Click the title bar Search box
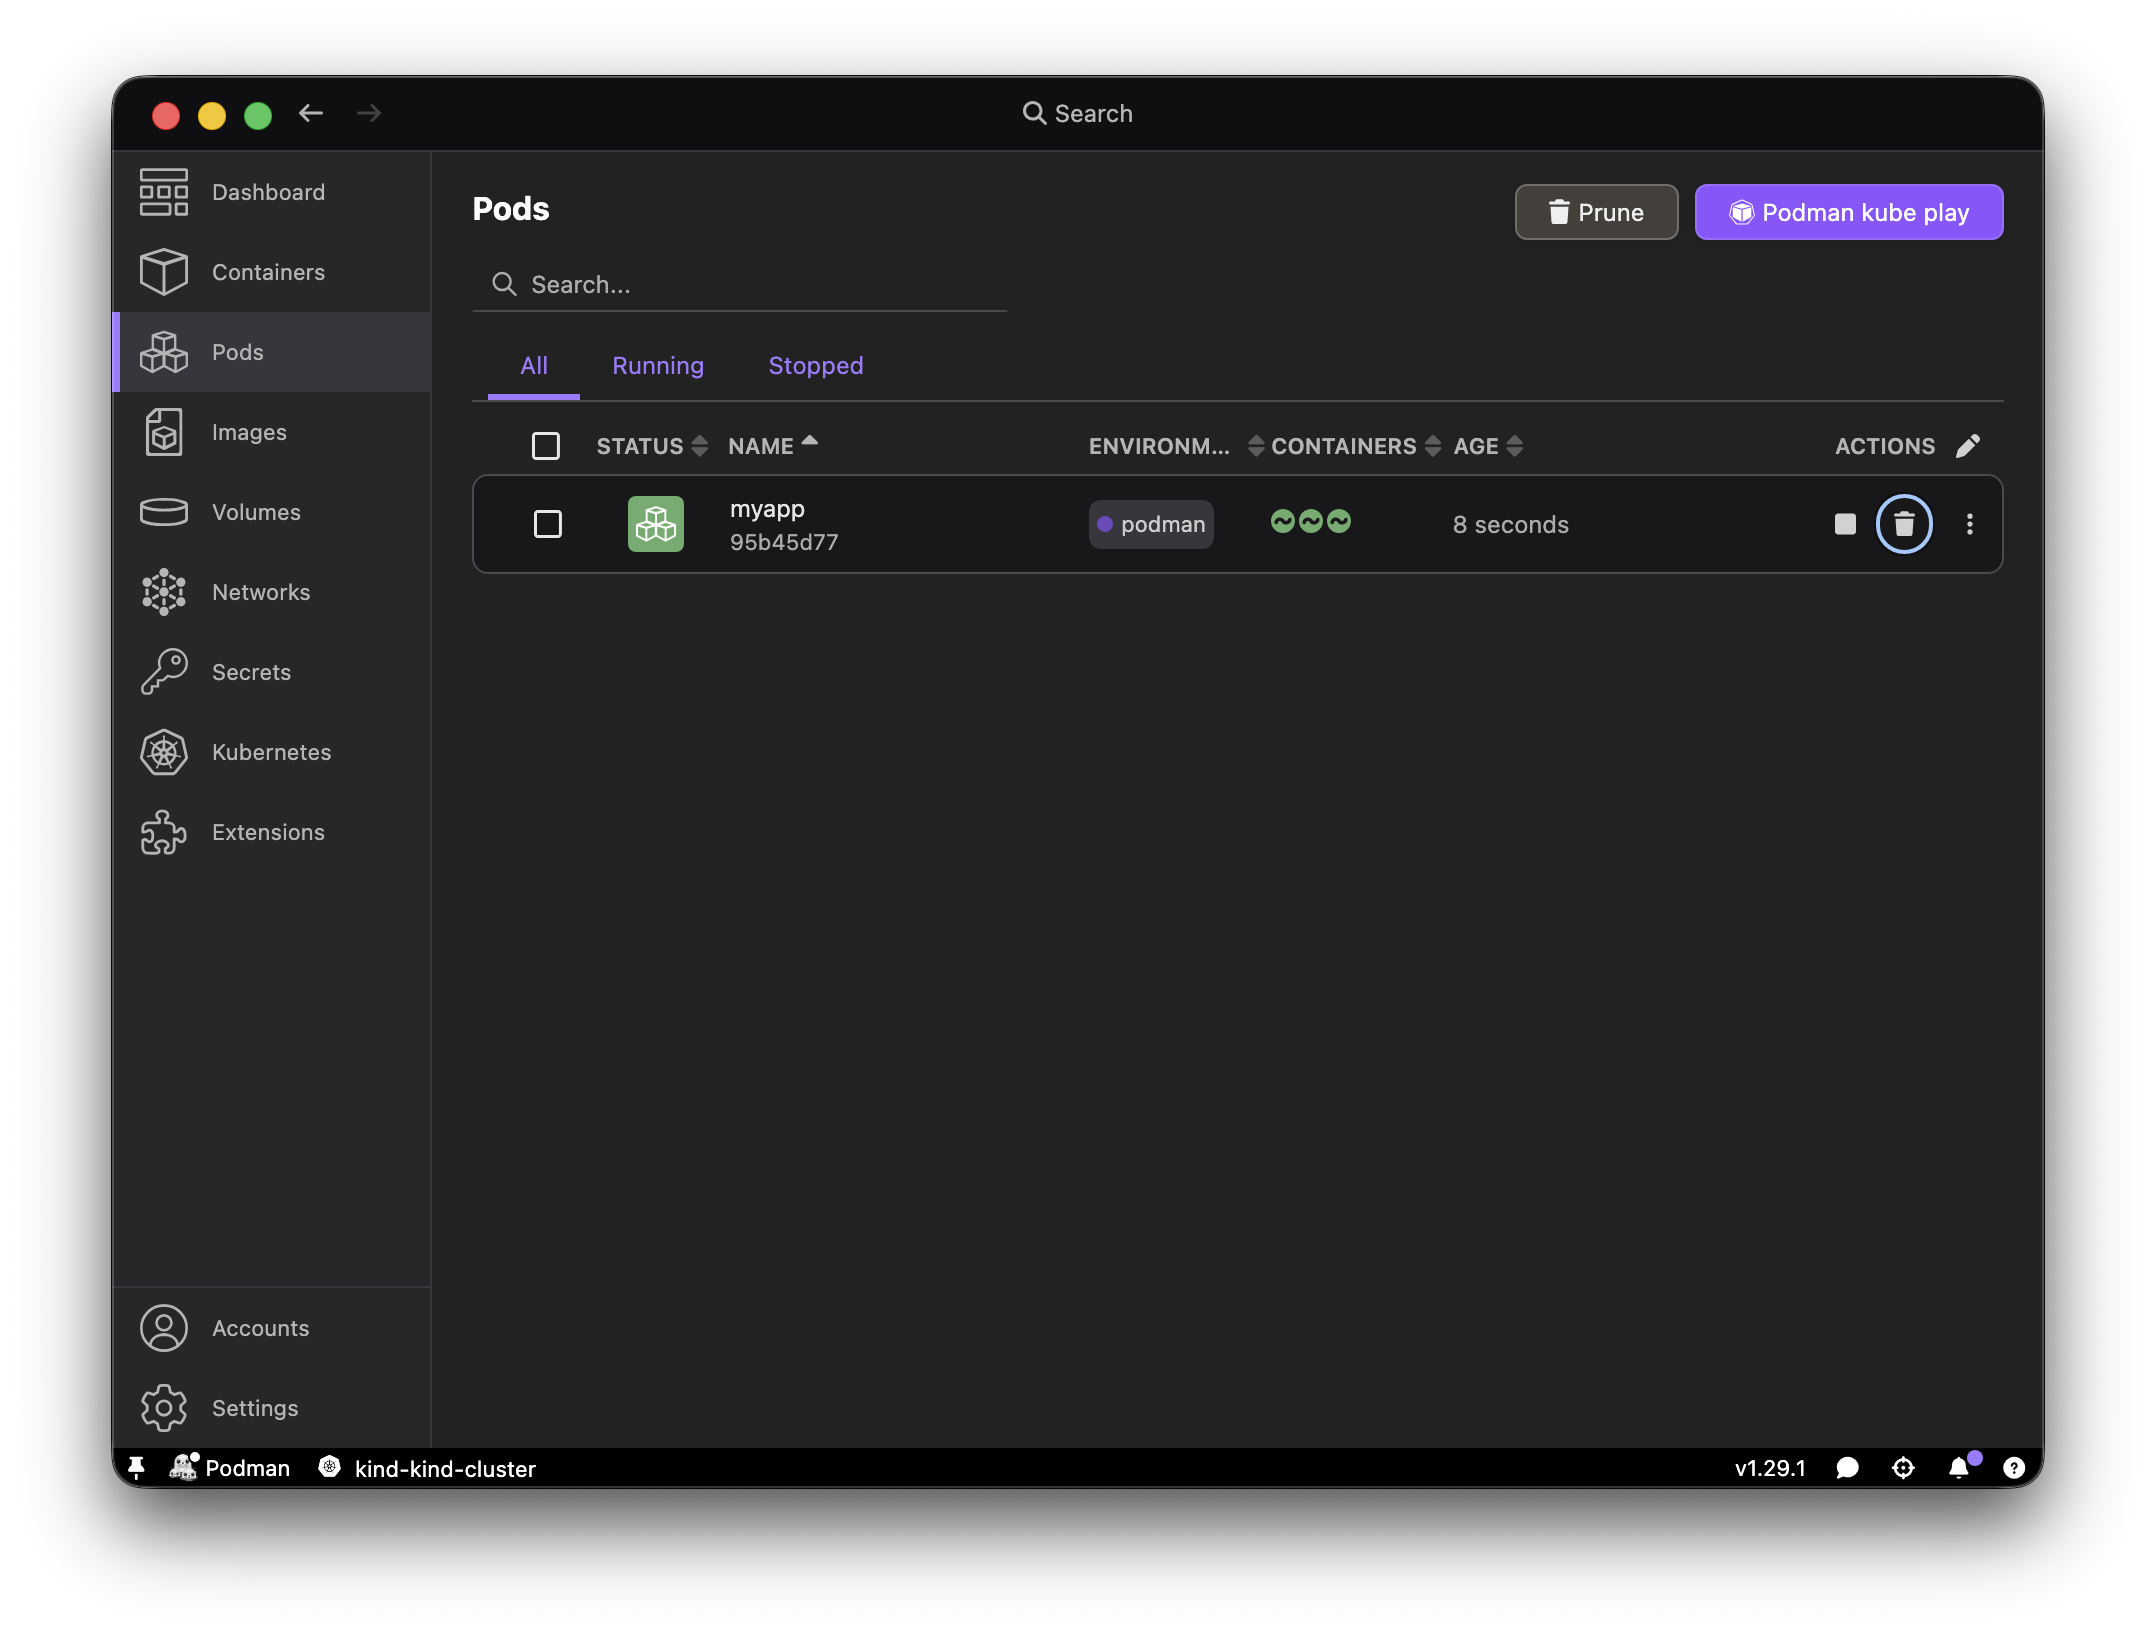 [1078, 114]
